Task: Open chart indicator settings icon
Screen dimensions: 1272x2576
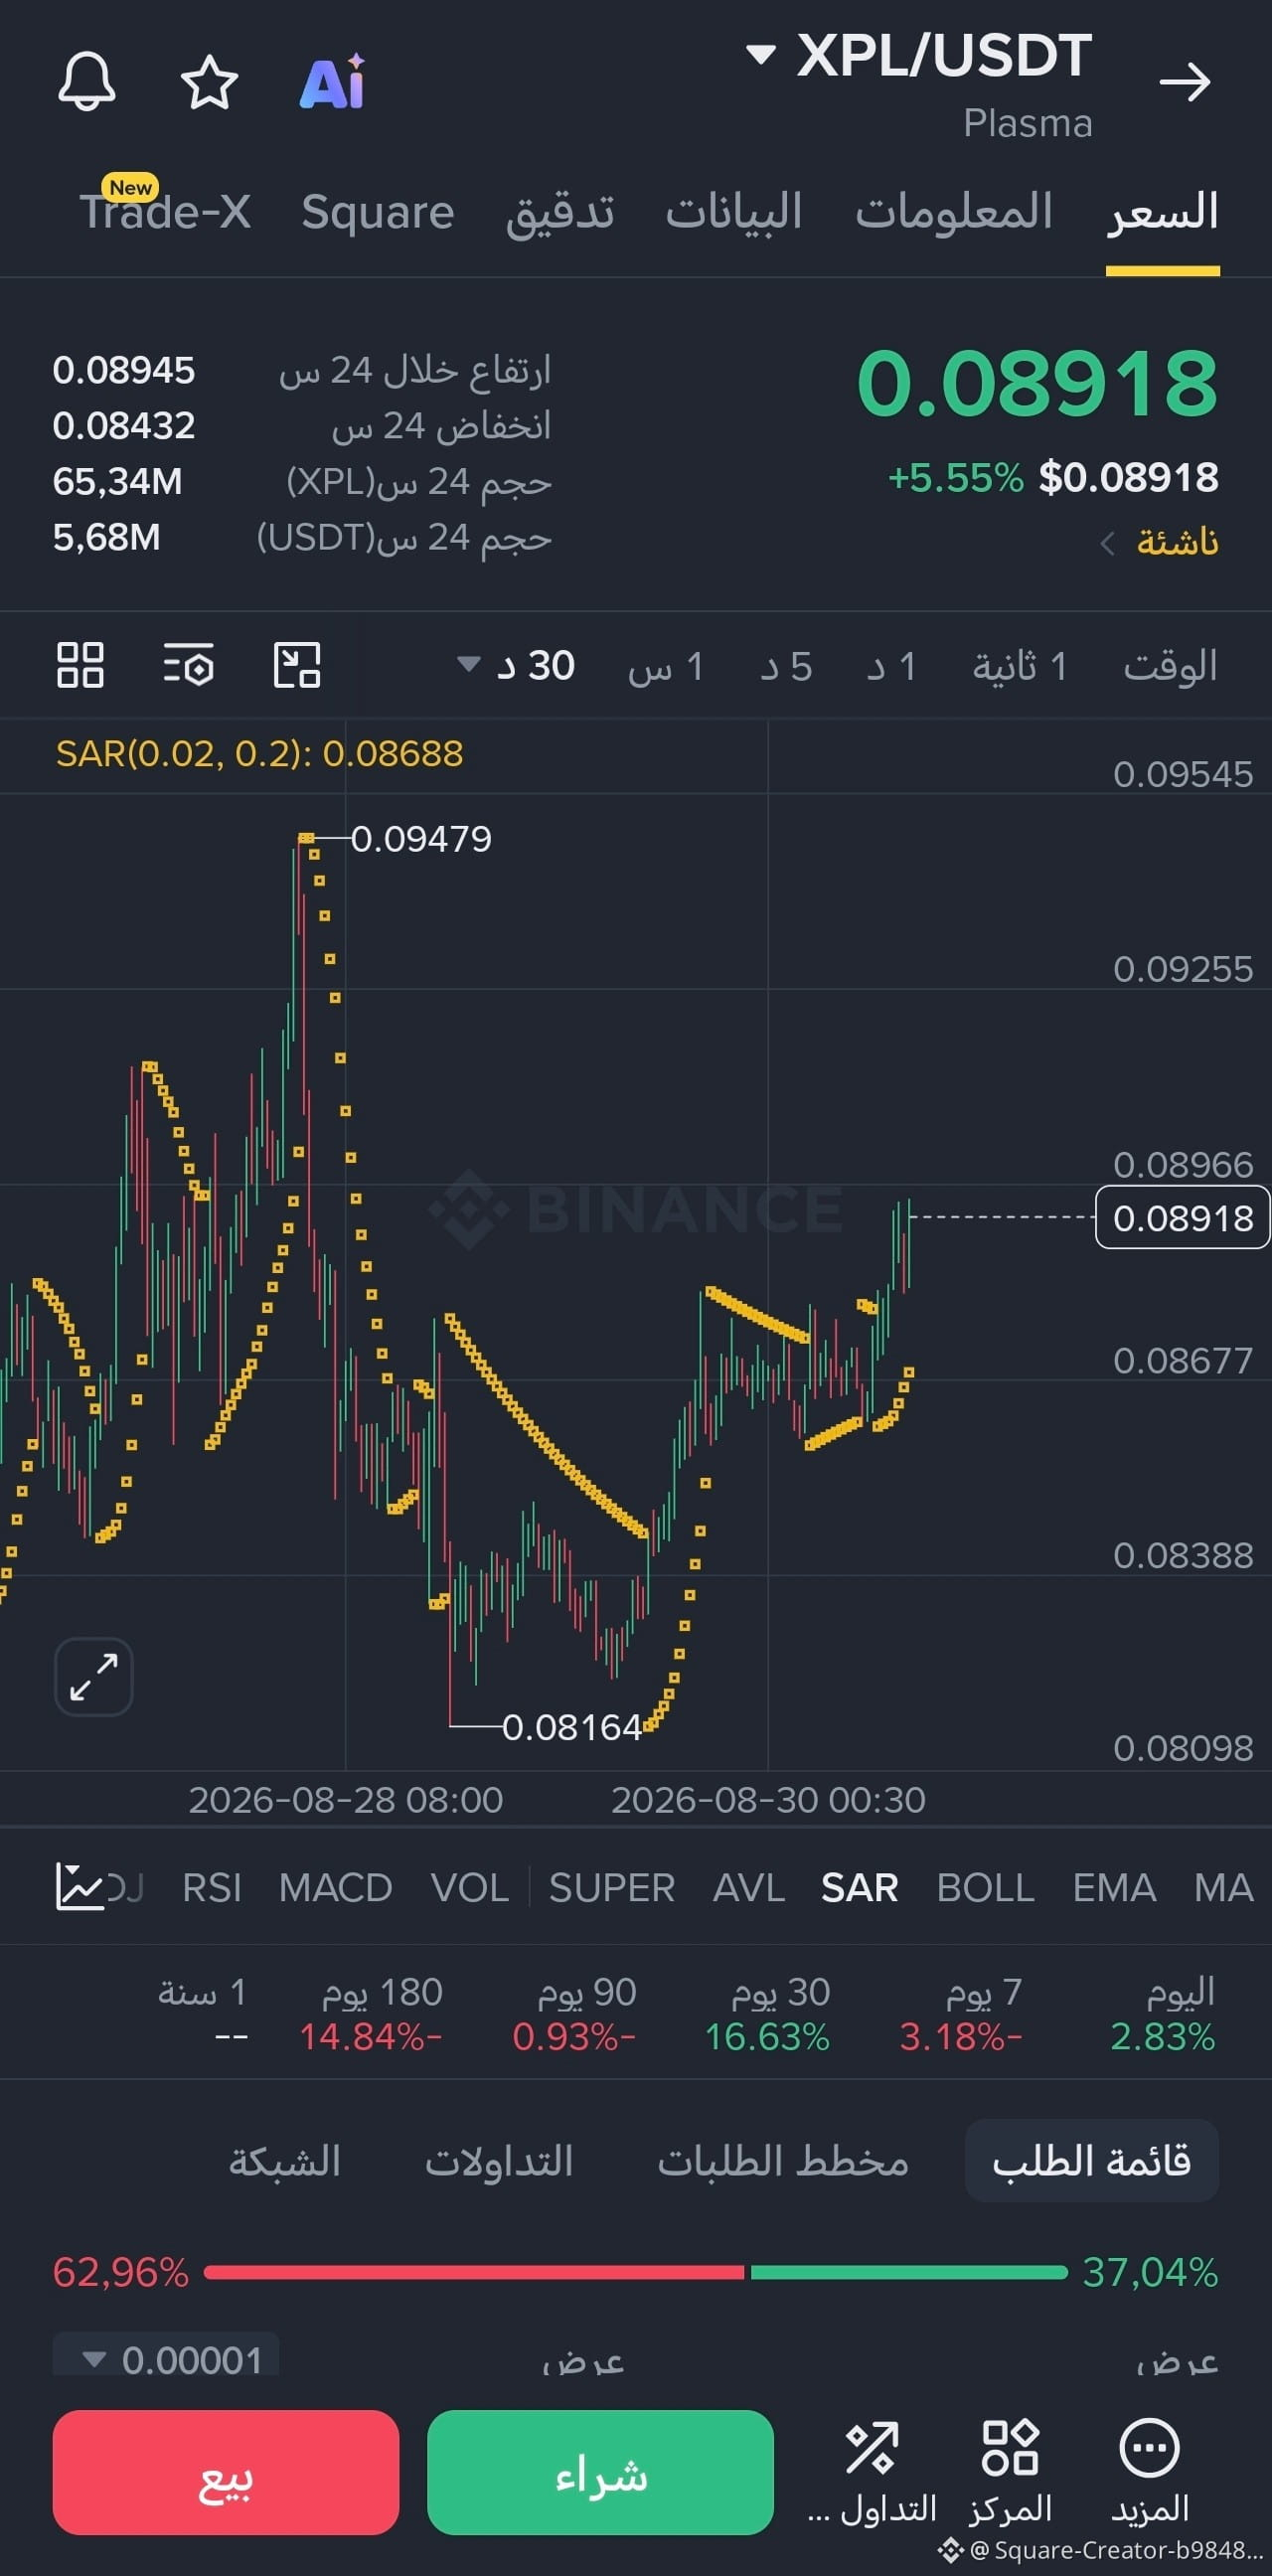Action: click(x=188, y=665)
